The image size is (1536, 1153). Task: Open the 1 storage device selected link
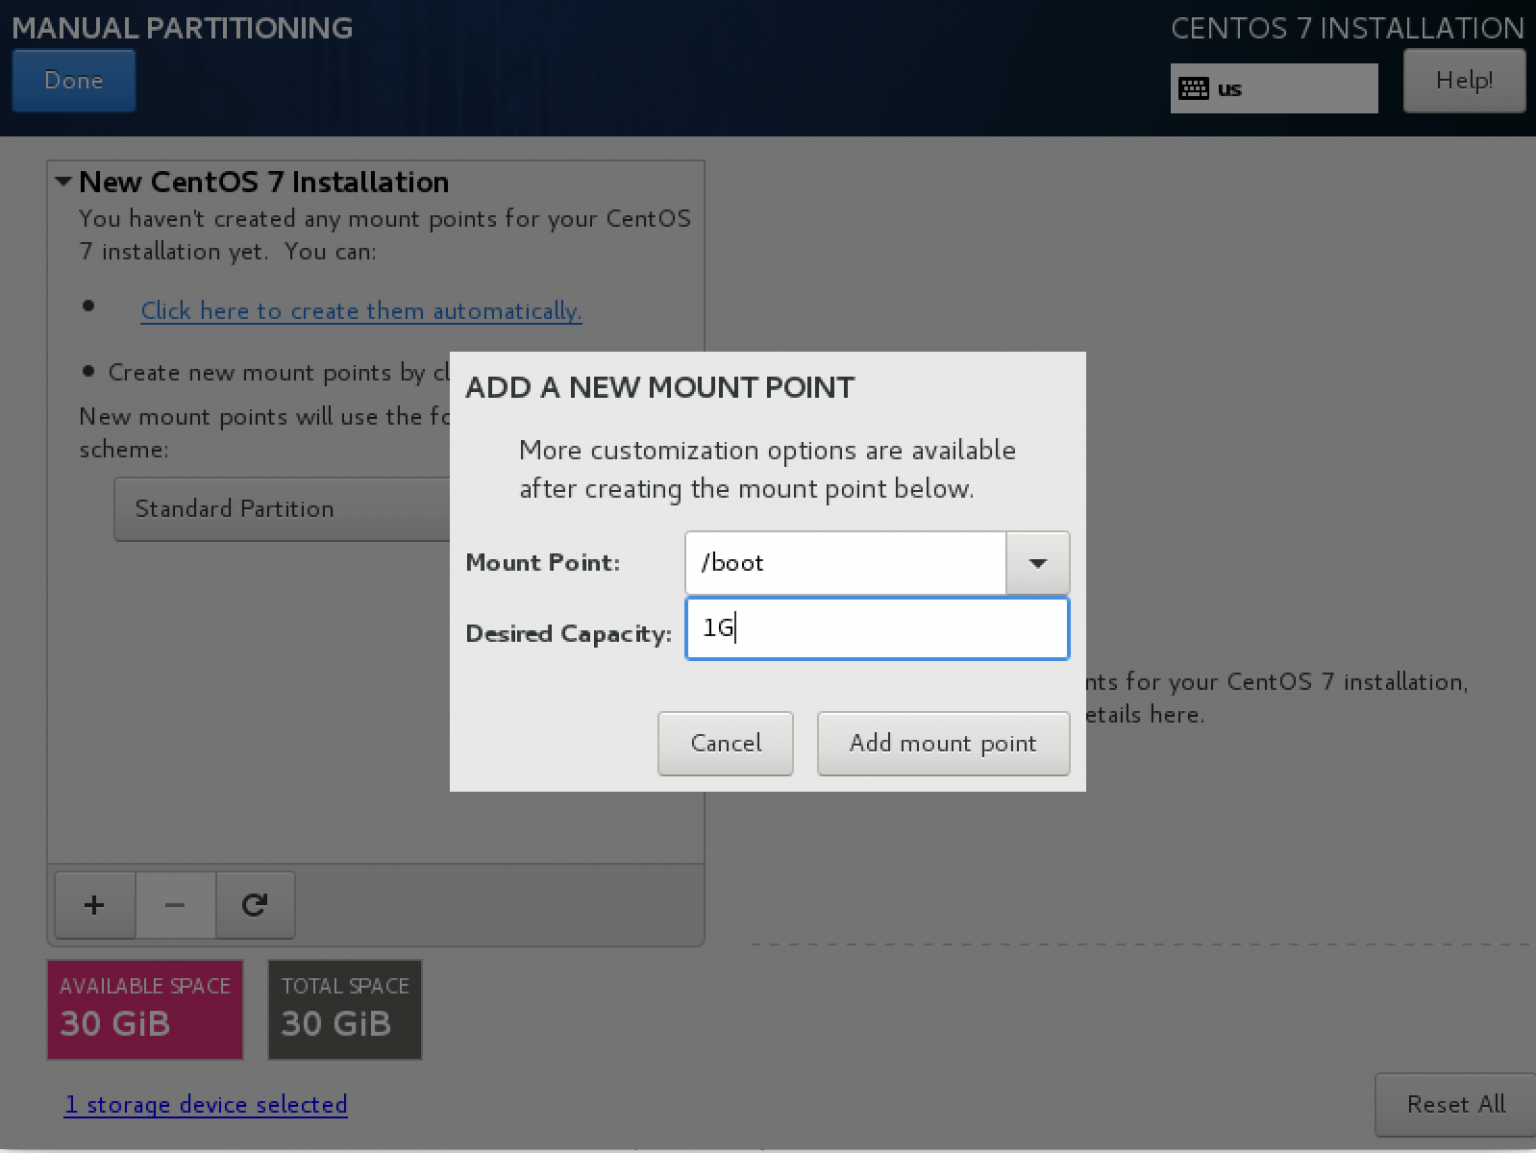point(206,1104)
